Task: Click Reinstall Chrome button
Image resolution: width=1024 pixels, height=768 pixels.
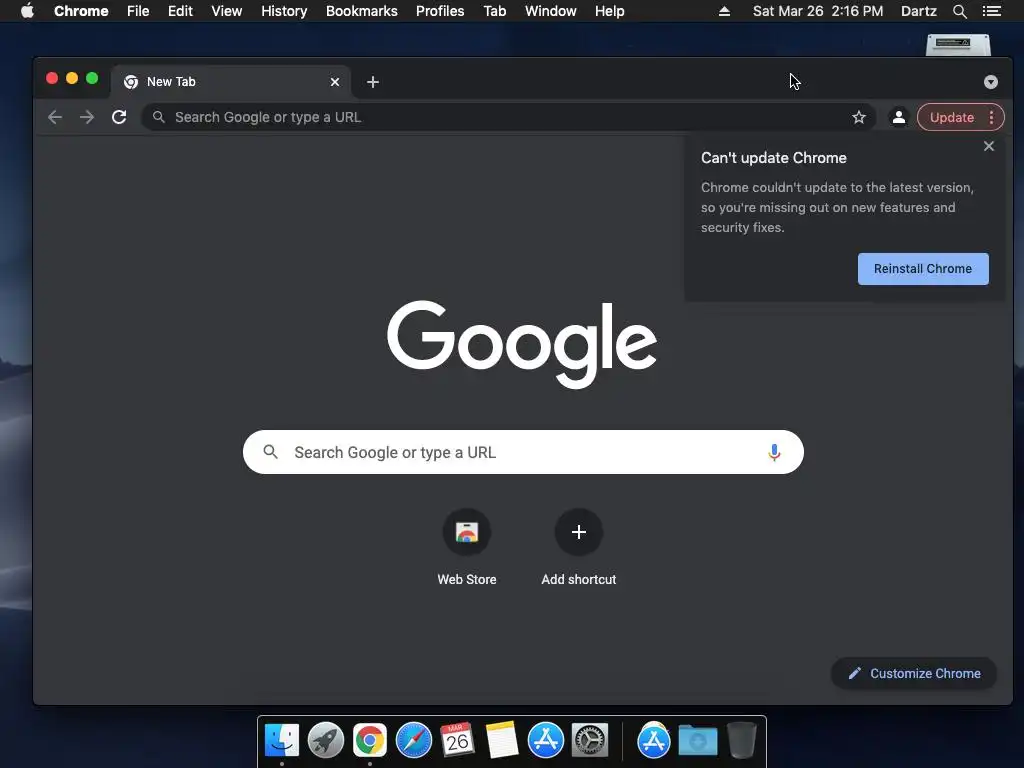Action: (x=923, y=269)
